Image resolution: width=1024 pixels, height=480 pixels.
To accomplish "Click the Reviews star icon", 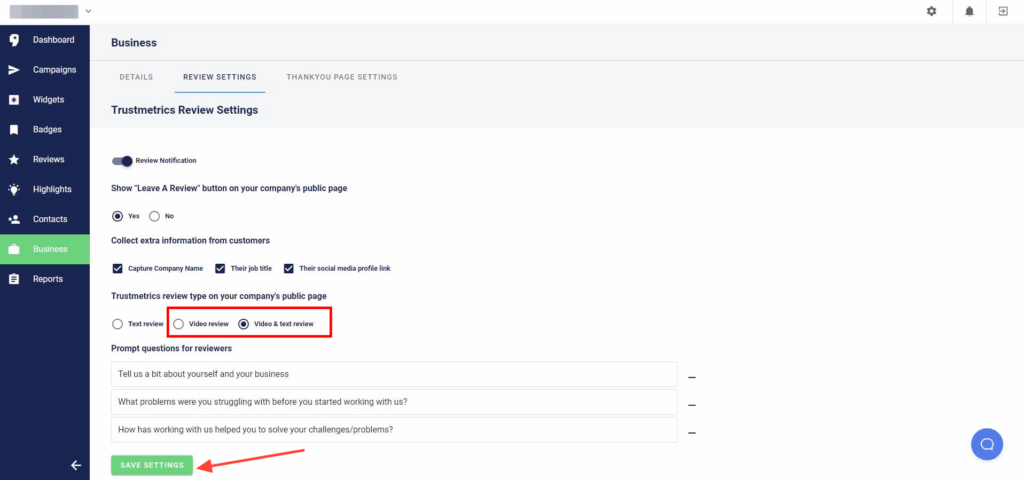I will tap(14, 160).
